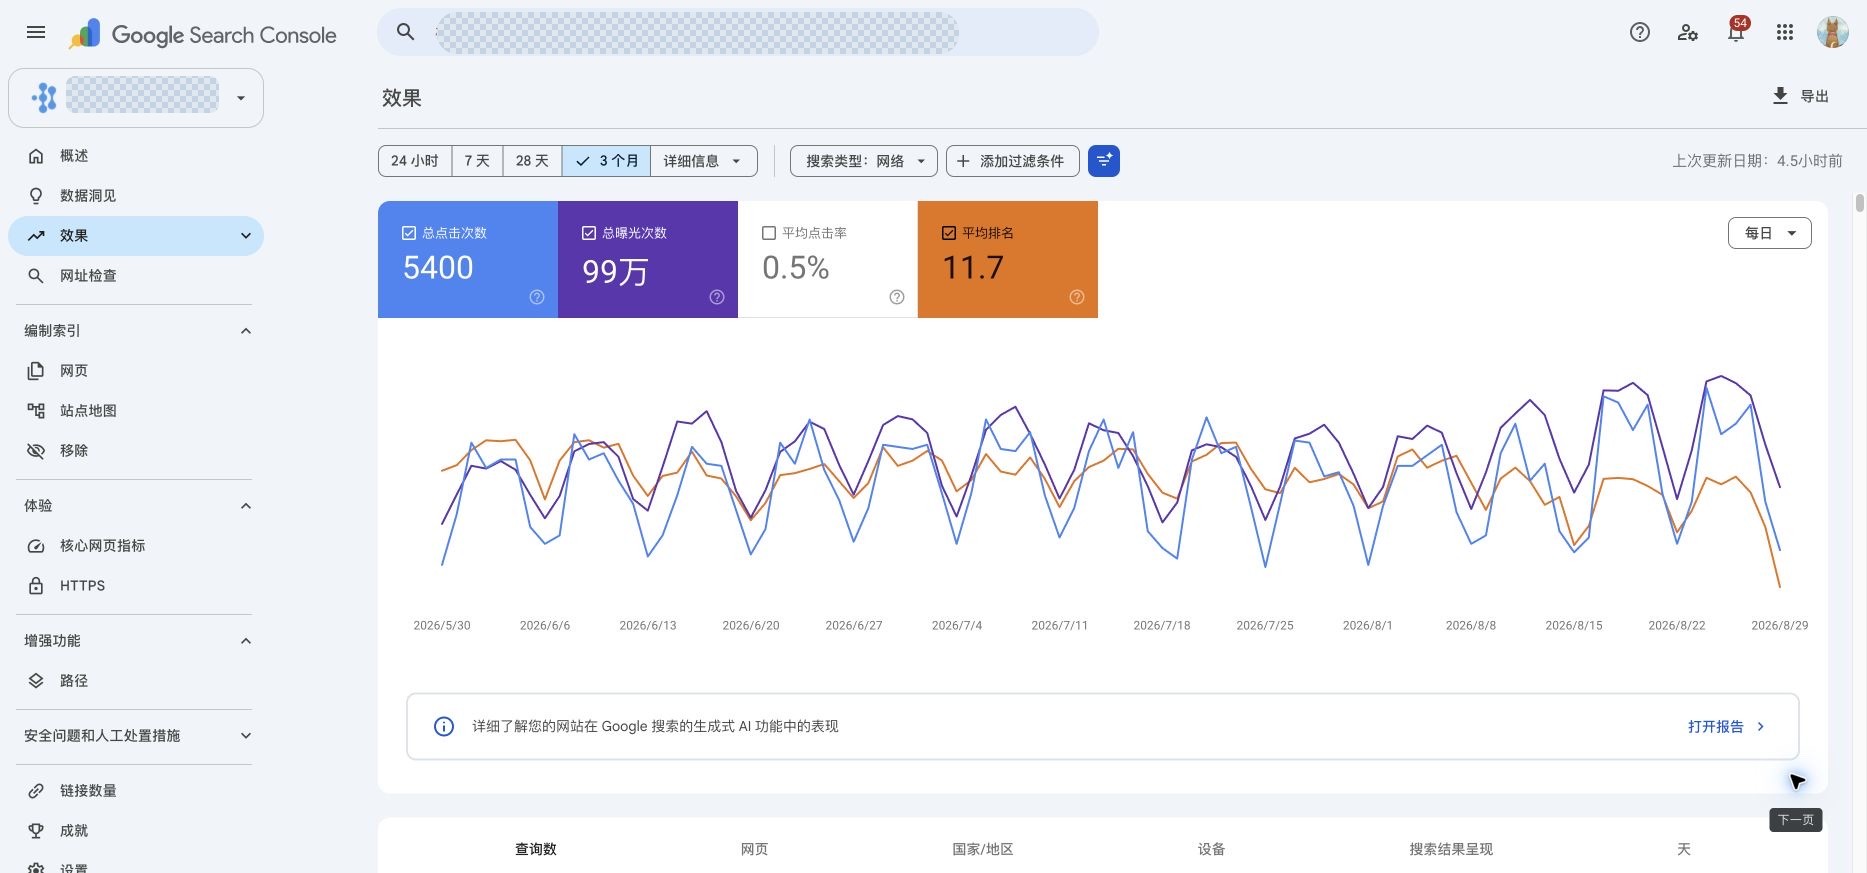Screen dimensions: 1867x873
Task: Click the export download icon
Action: point(1780,96)
